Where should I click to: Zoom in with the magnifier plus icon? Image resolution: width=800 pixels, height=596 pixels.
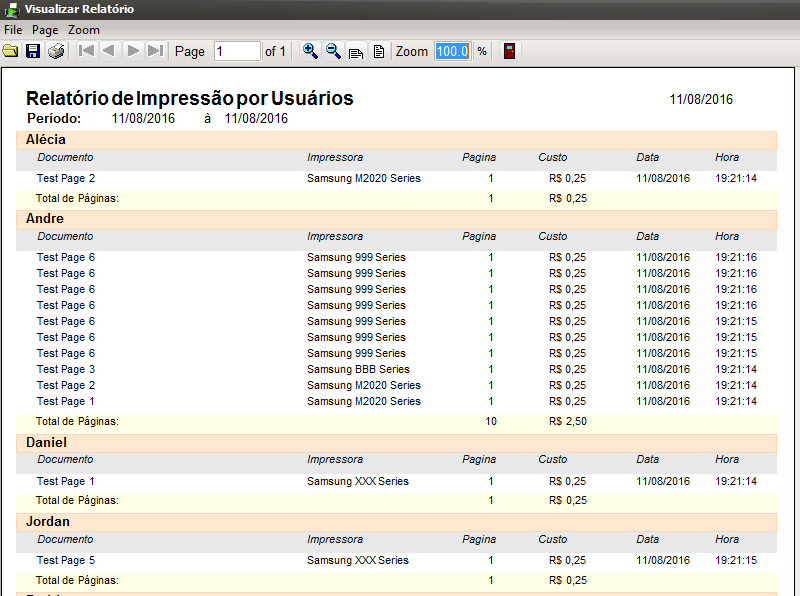[x=310, y=51]
